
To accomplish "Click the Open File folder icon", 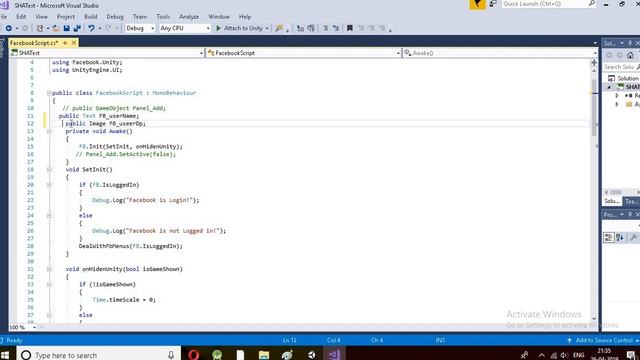I will click(x=56, y=28).
